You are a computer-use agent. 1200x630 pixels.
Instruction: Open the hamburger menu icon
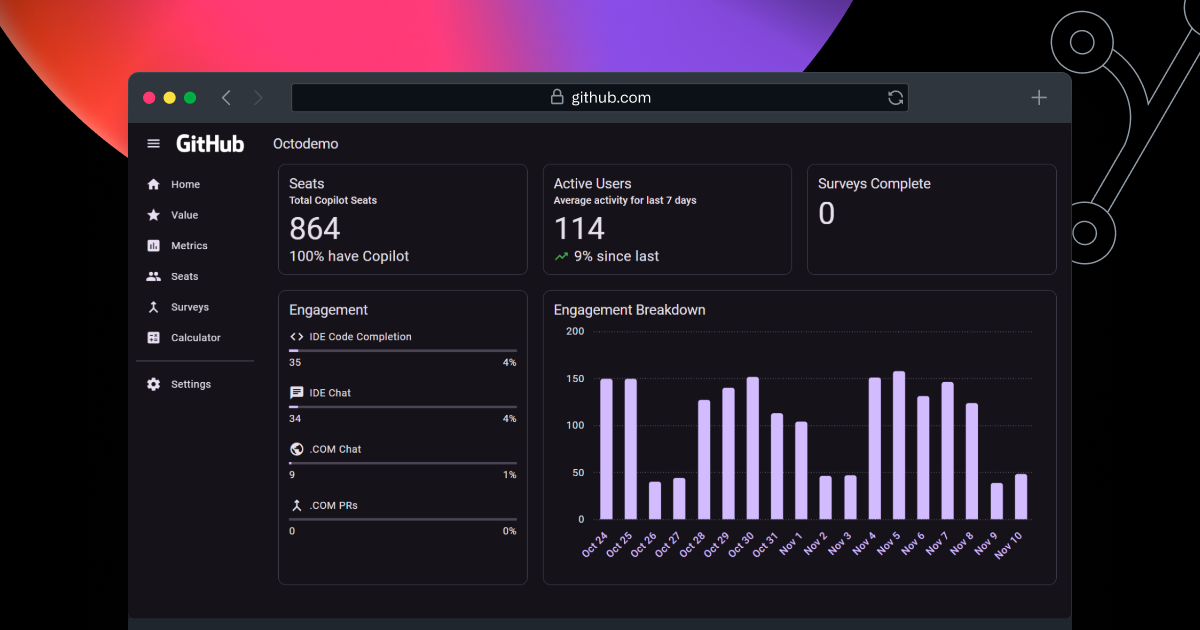[x=153, y=144]
